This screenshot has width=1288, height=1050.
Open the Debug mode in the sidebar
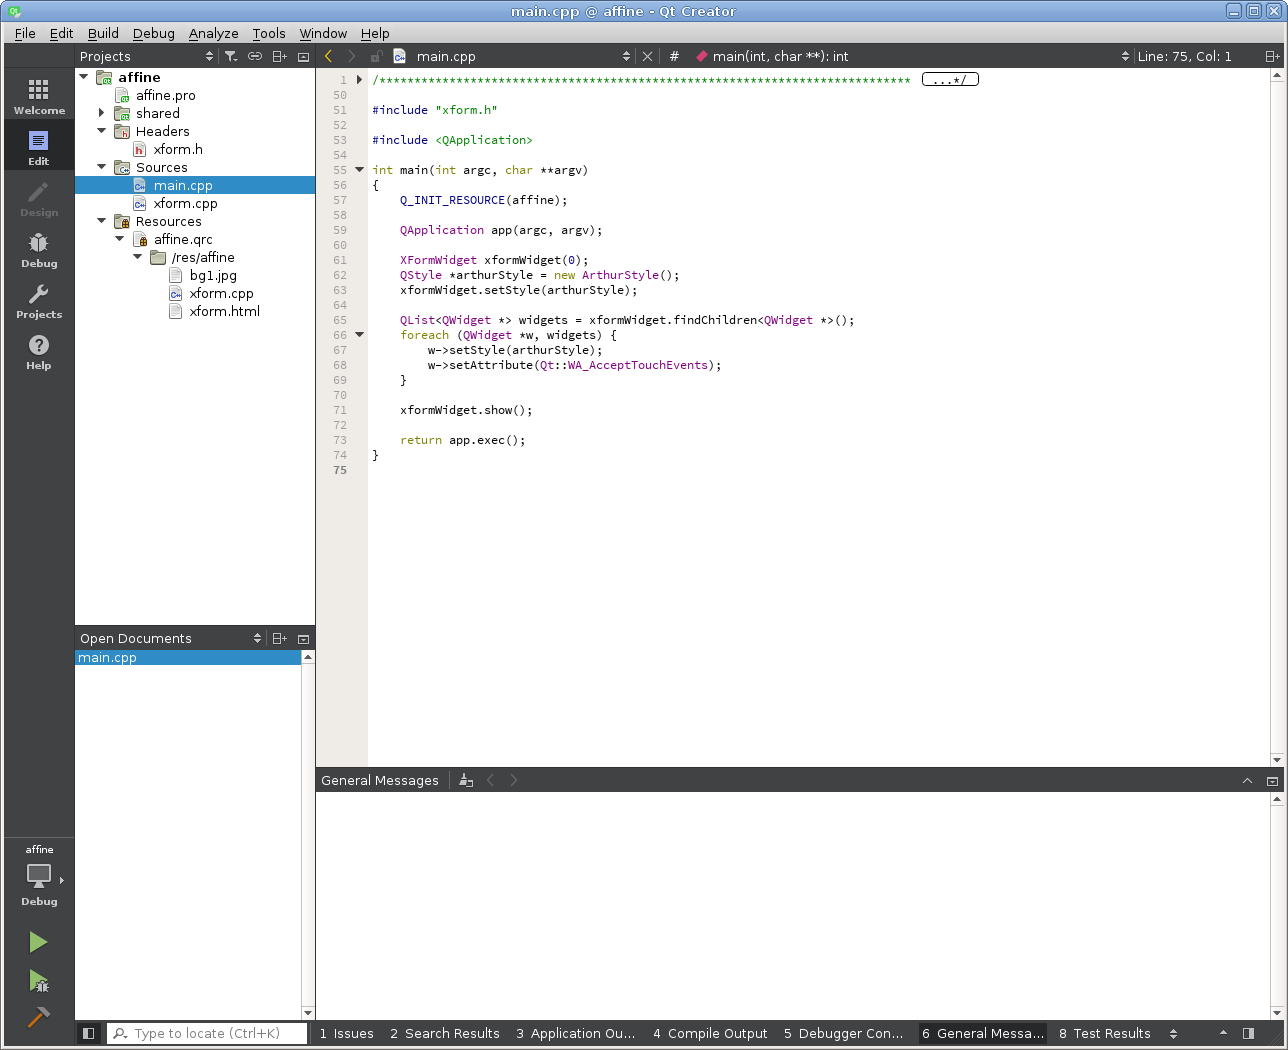click(39, 250)
